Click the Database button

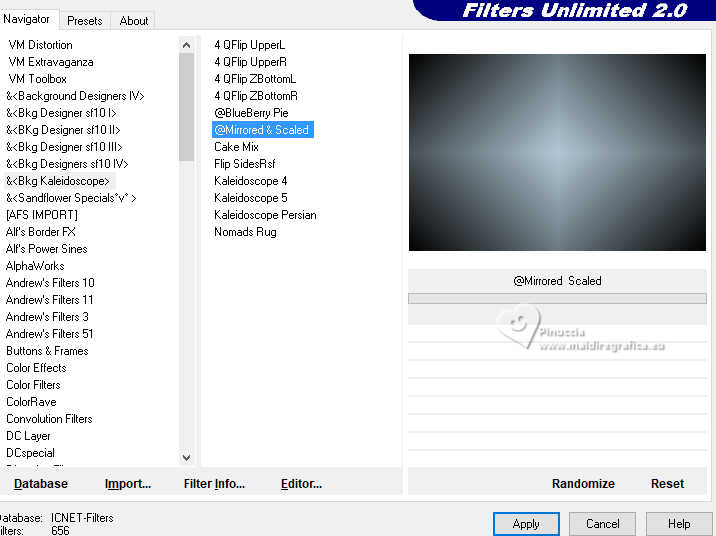pos(41,483)
